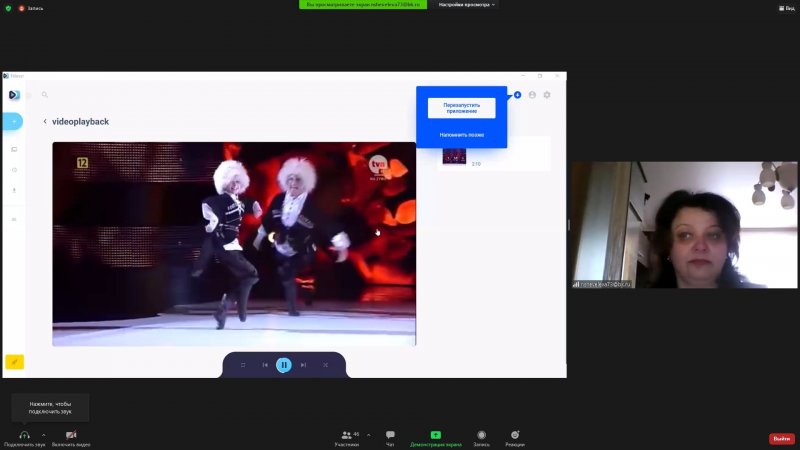Viewport: 800px width, 450px height.
Task: Click the blue update download icon
Action: pyautogui.click(x=517, y=95)
